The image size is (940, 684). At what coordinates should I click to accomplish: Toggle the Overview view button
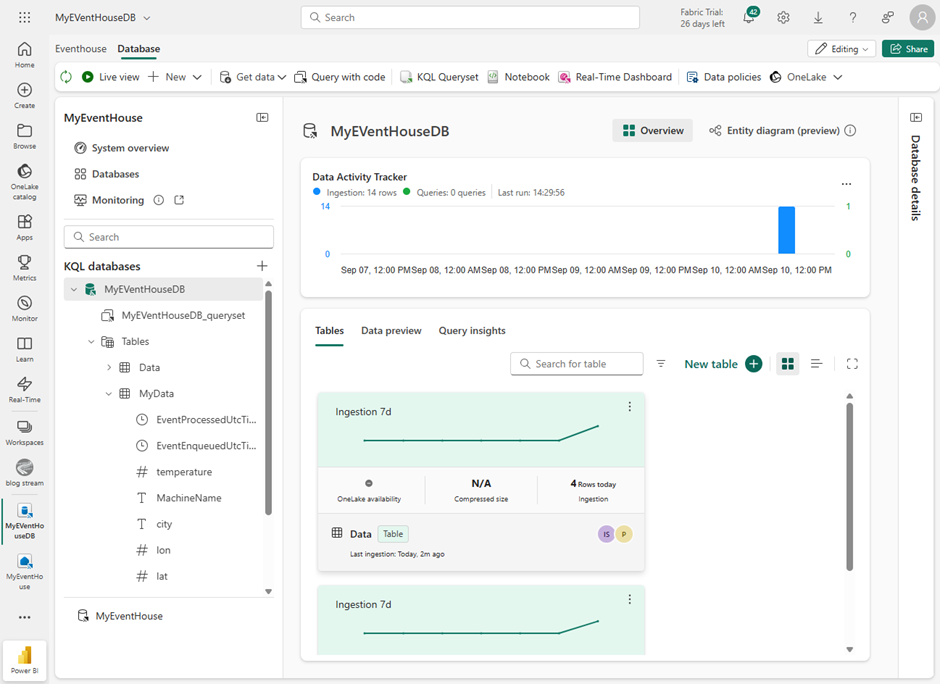click(652, 131)
